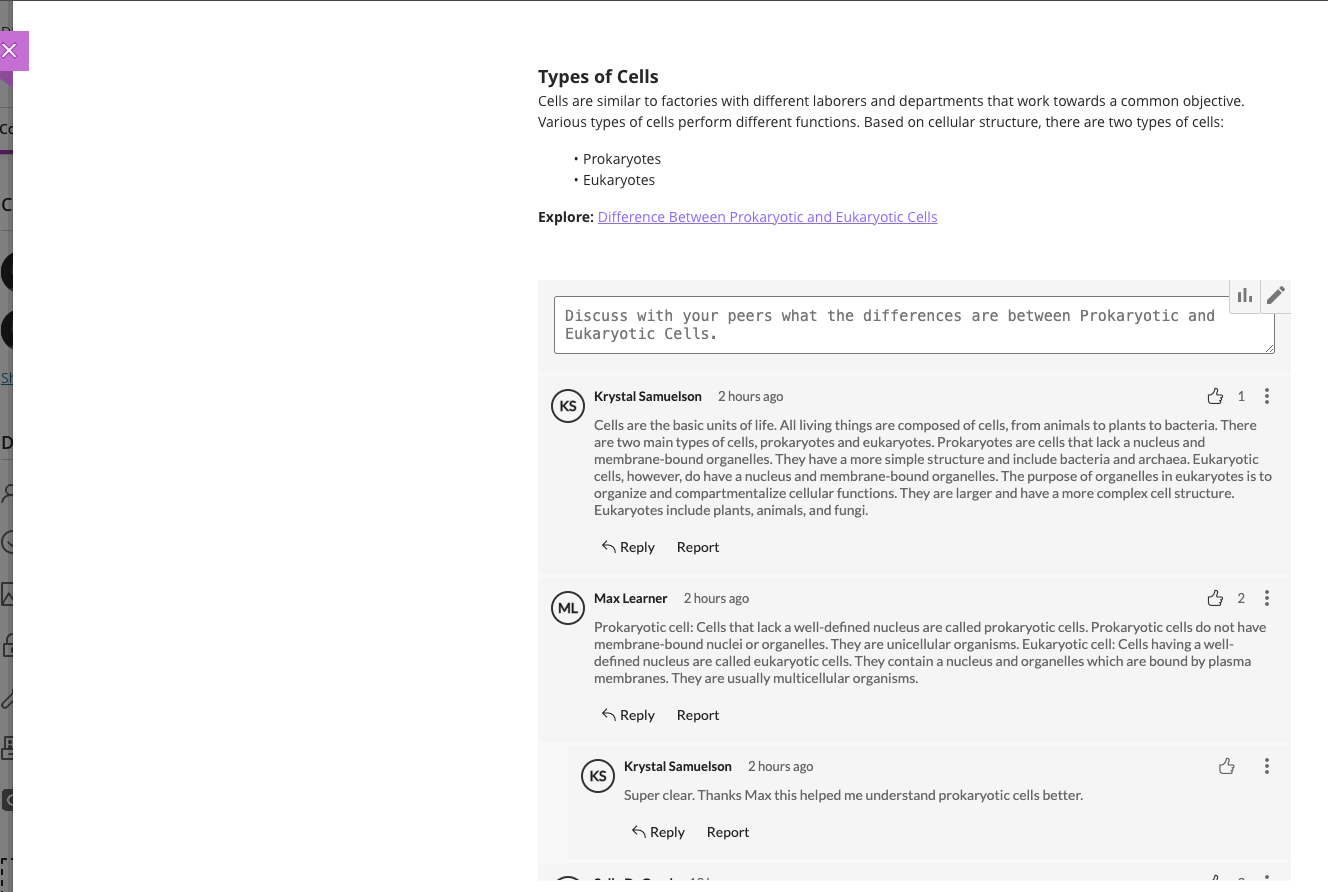Open more options menu on Max Learner's comment
Viewport: 1328px width, 892px height.
click(1267, 598)
